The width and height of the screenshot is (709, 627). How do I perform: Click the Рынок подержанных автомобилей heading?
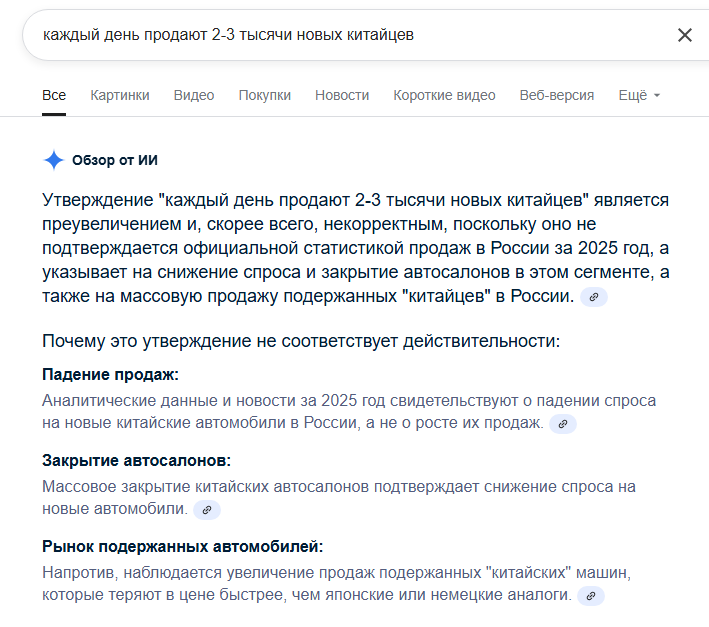[183, 547]
